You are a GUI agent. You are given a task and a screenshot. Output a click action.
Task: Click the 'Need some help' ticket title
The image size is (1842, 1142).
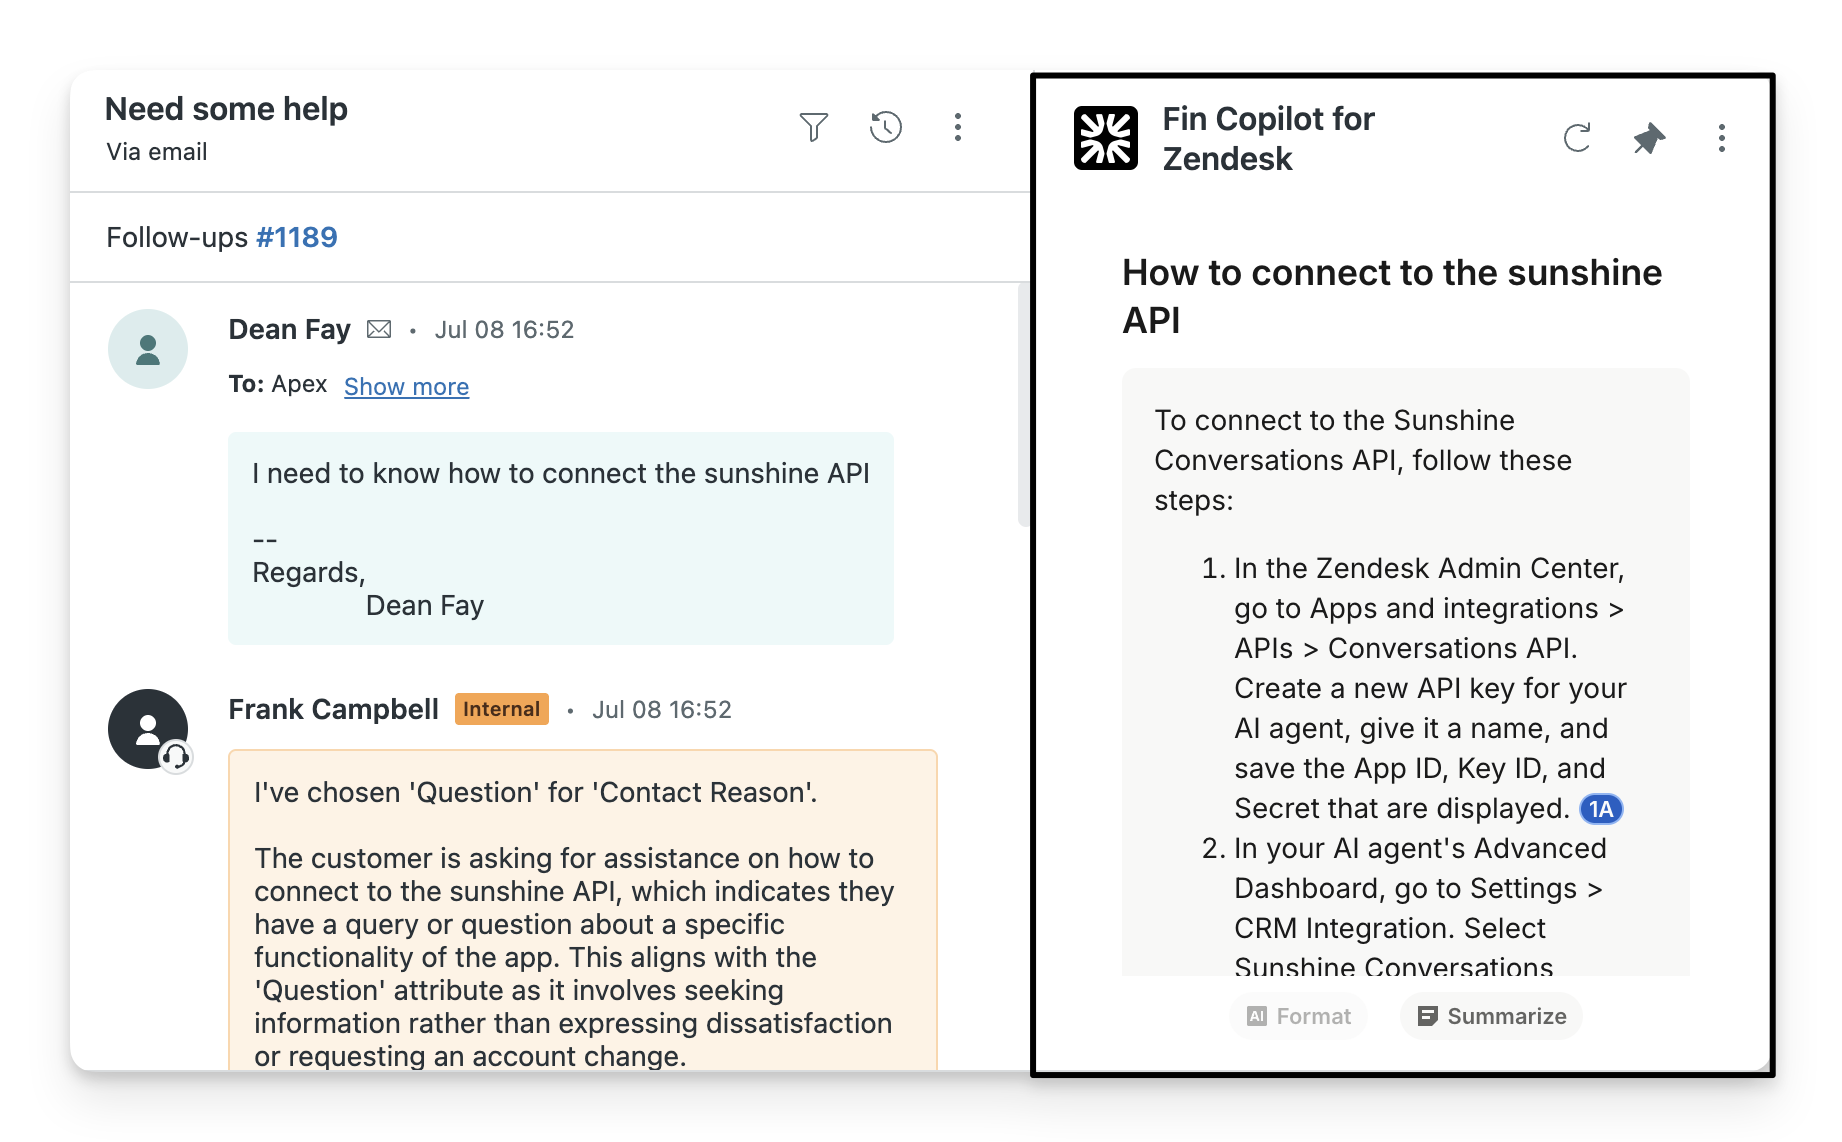[226, 109]
